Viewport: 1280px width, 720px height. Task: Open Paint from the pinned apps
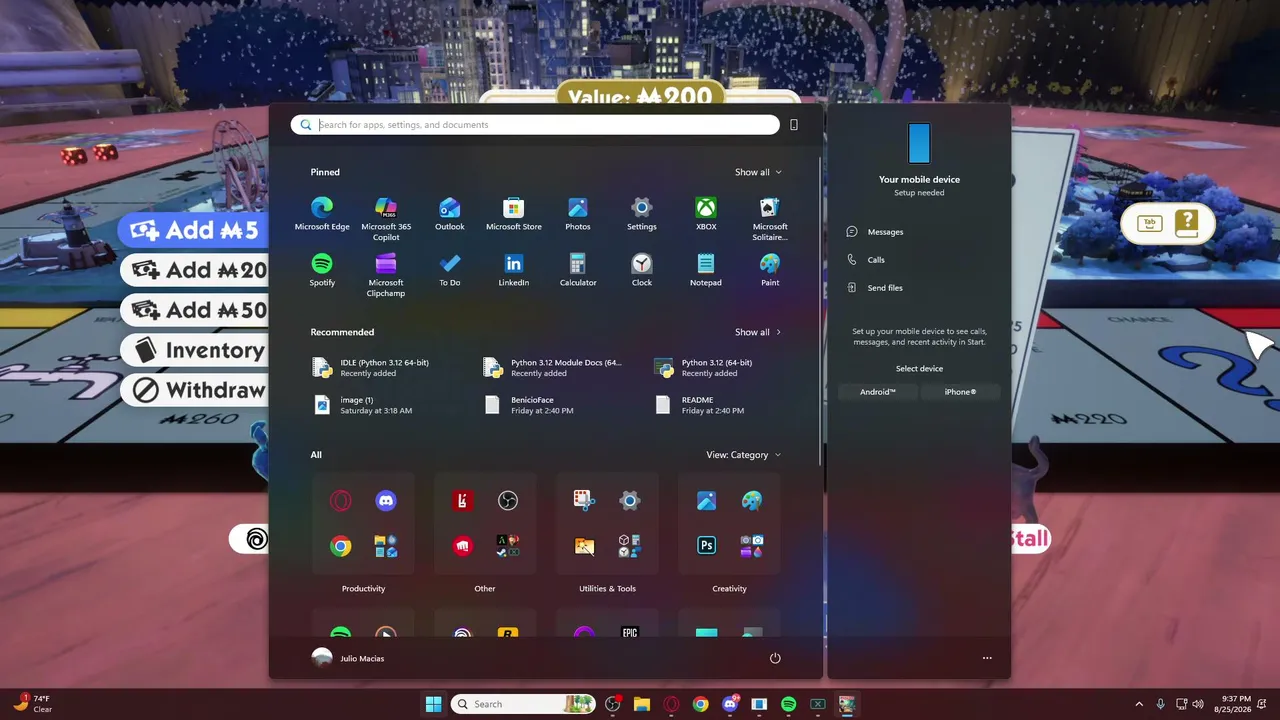[770, 269]
